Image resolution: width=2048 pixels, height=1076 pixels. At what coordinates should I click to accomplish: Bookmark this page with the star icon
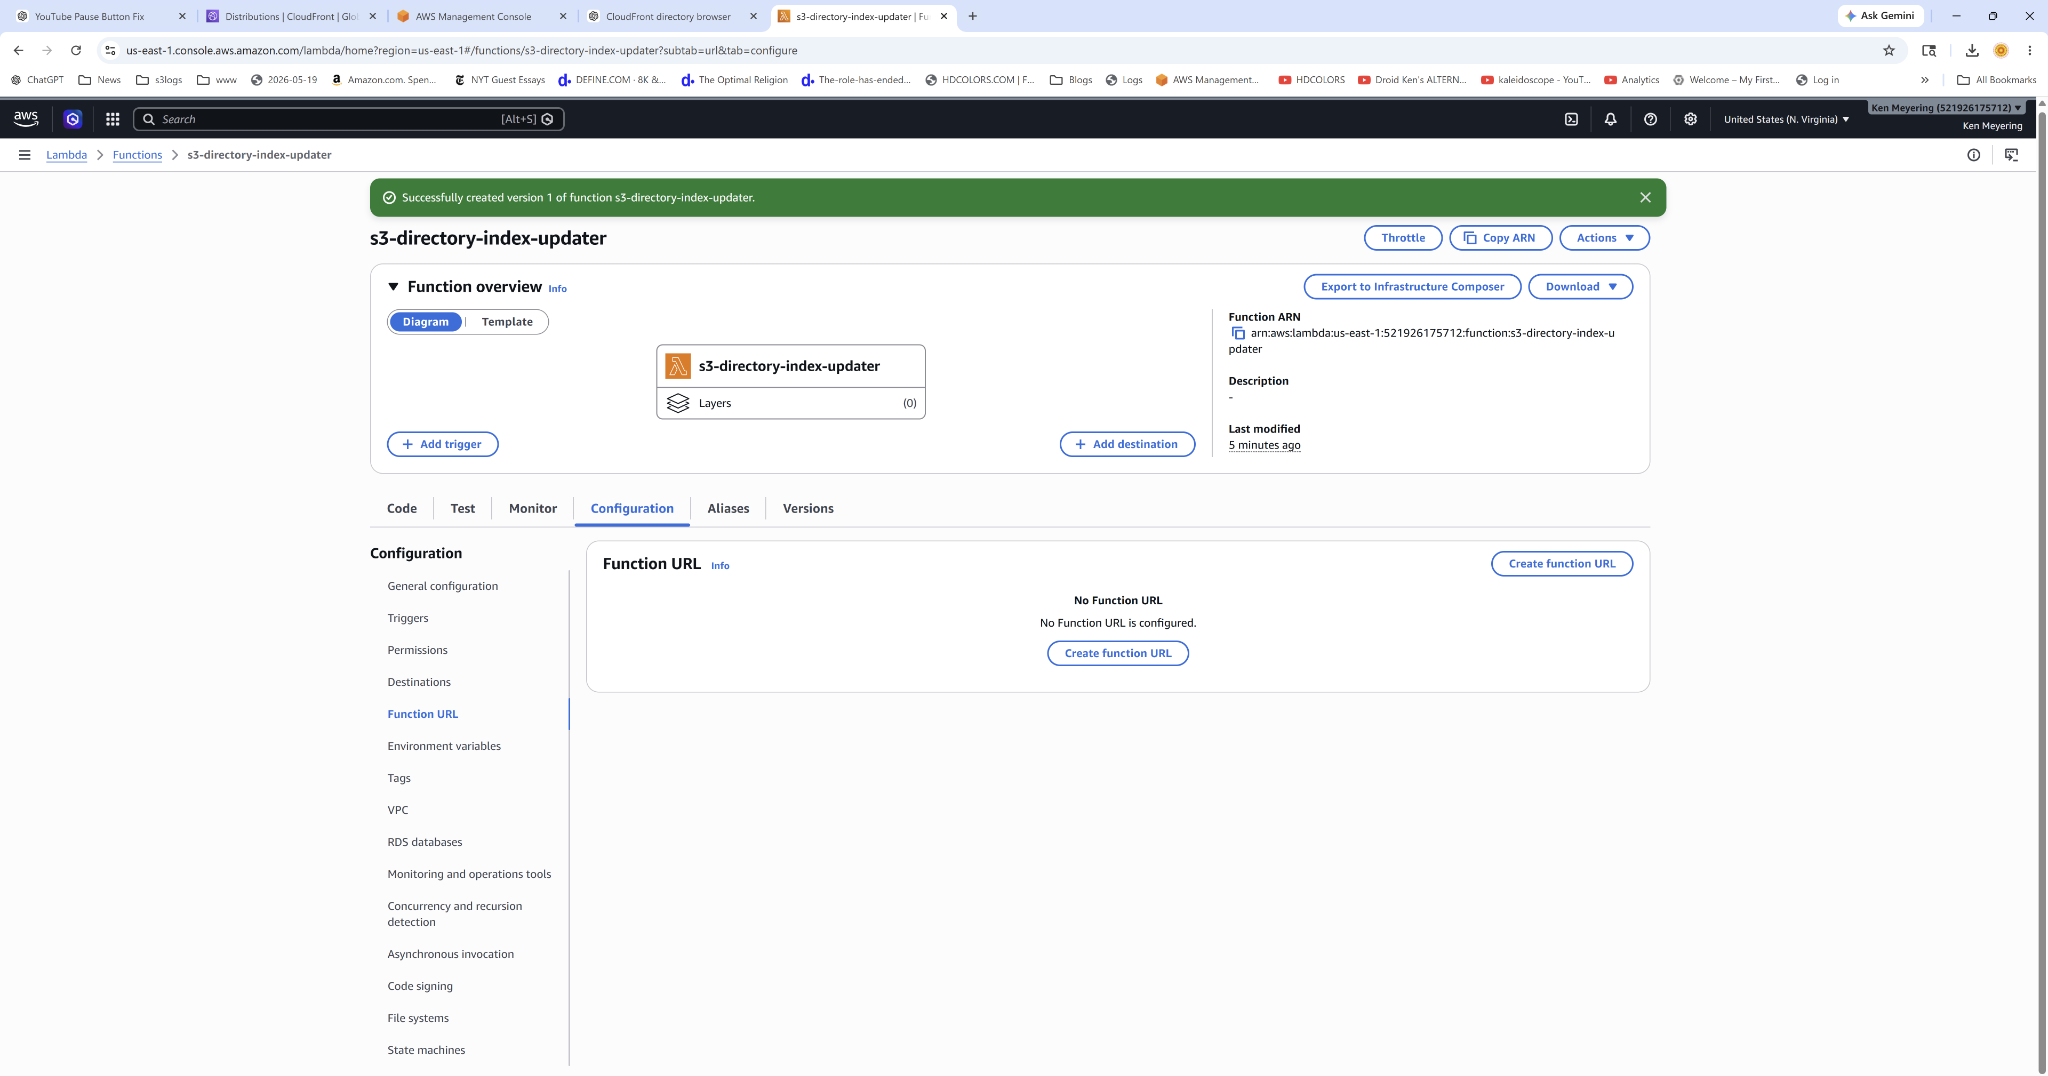1889,50
